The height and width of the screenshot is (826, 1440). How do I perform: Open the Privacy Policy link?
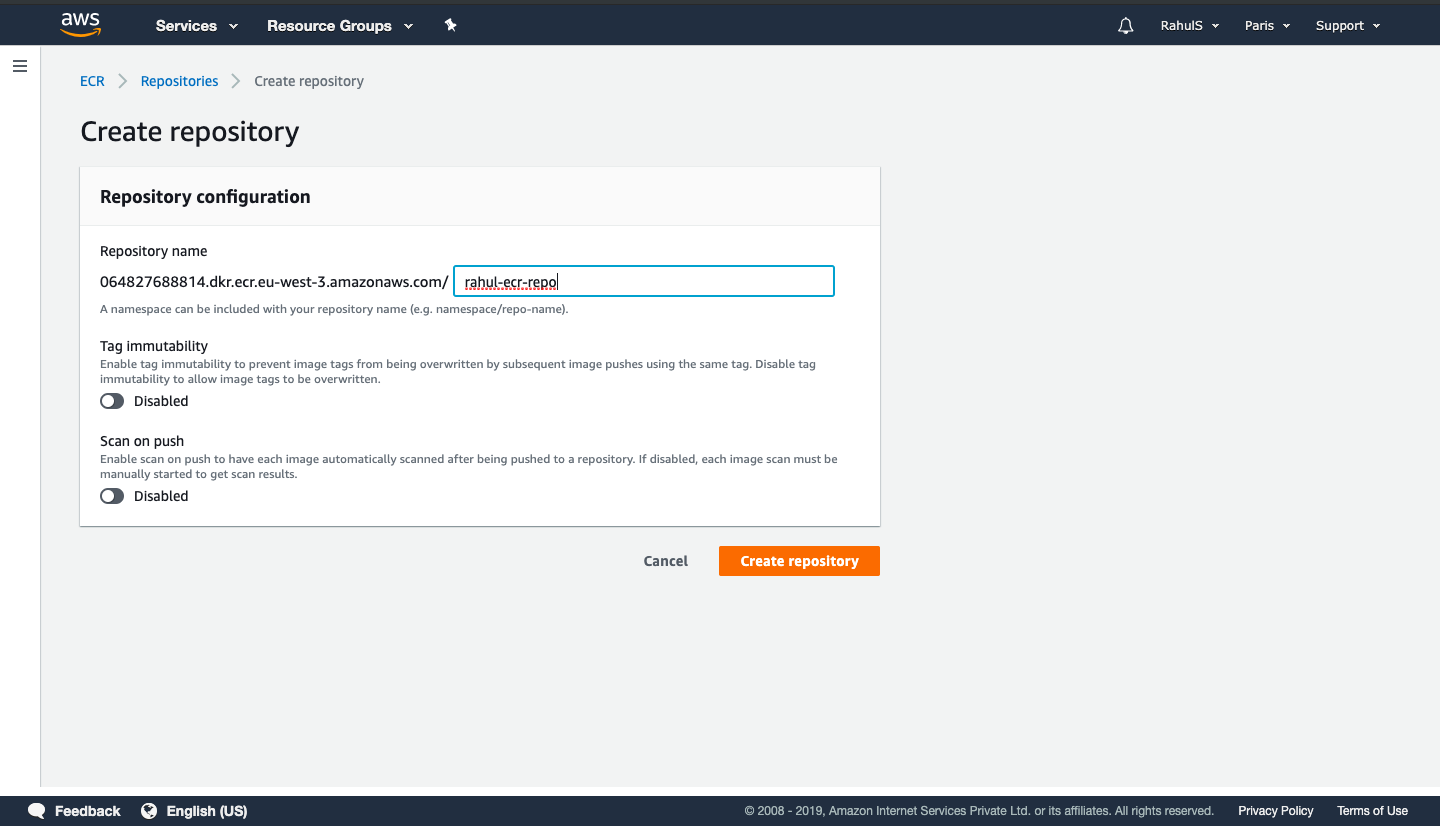[x=1275, y=811]
